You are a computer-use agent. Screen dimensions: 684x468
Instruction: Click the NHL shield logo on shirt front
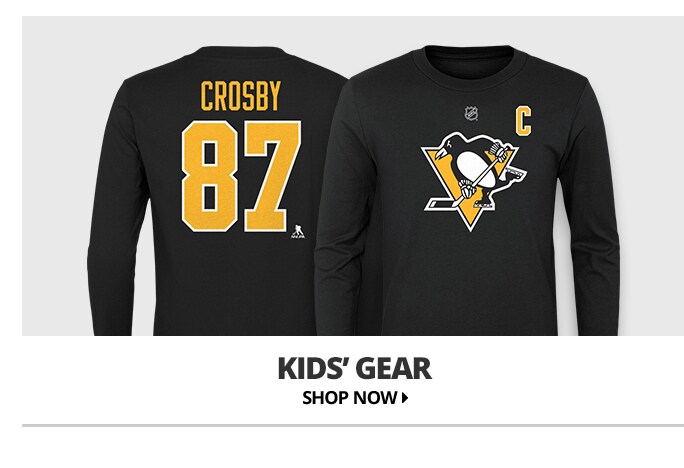click(x=471, y=113)
